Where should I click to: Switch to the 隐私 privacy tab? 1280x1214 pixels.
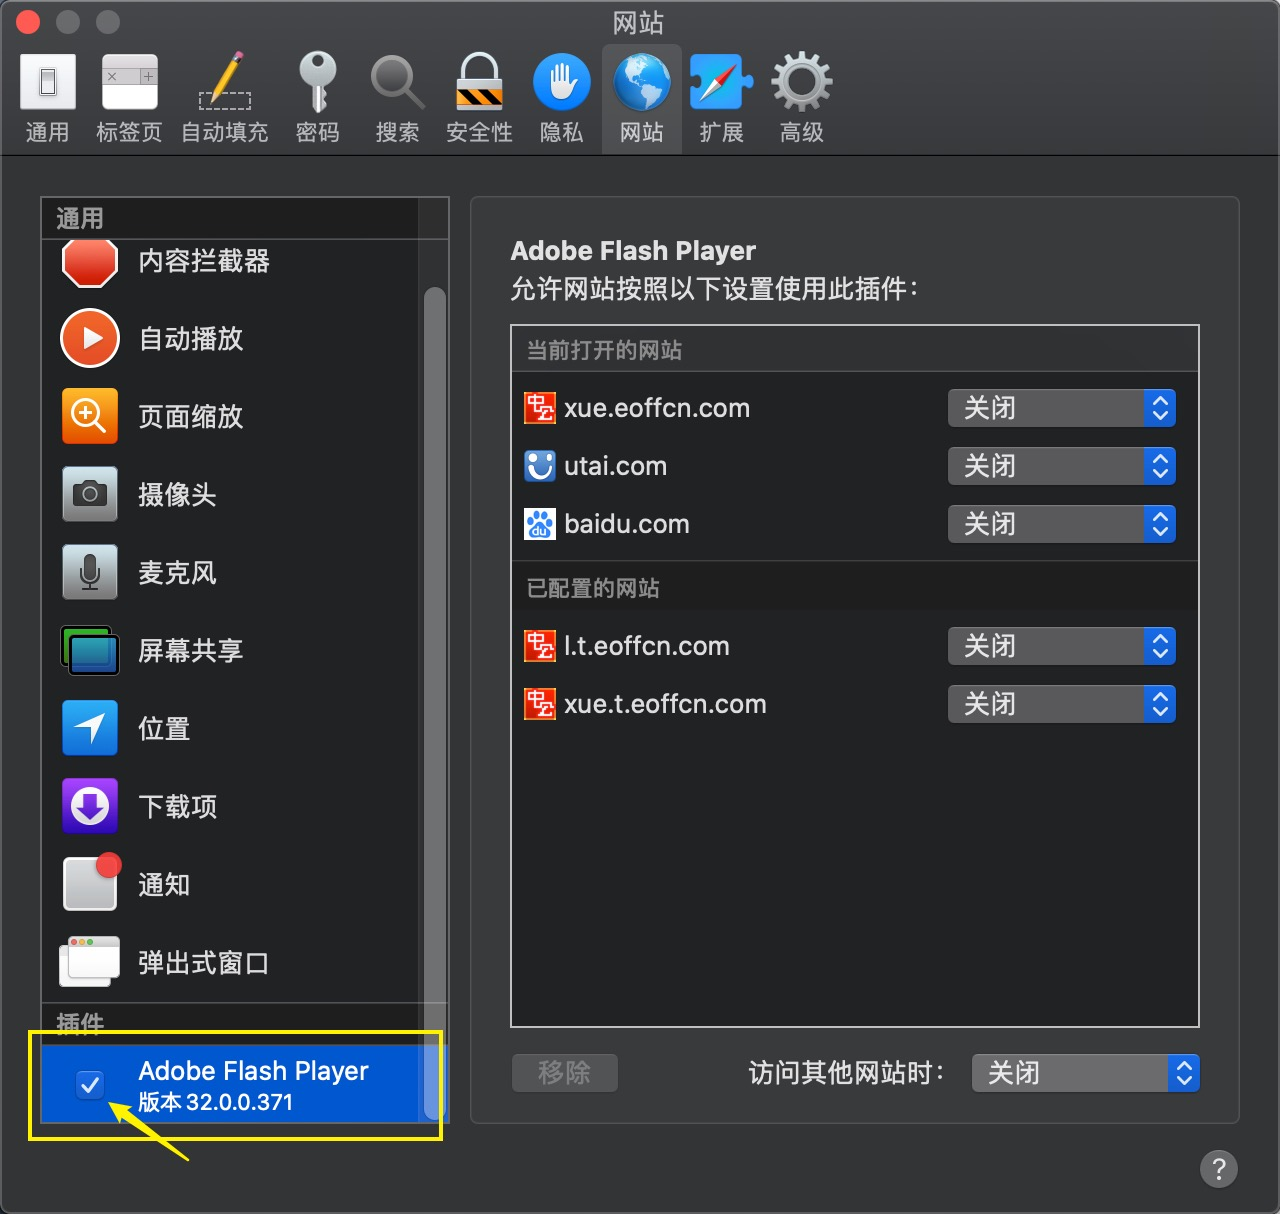point(561,99)
